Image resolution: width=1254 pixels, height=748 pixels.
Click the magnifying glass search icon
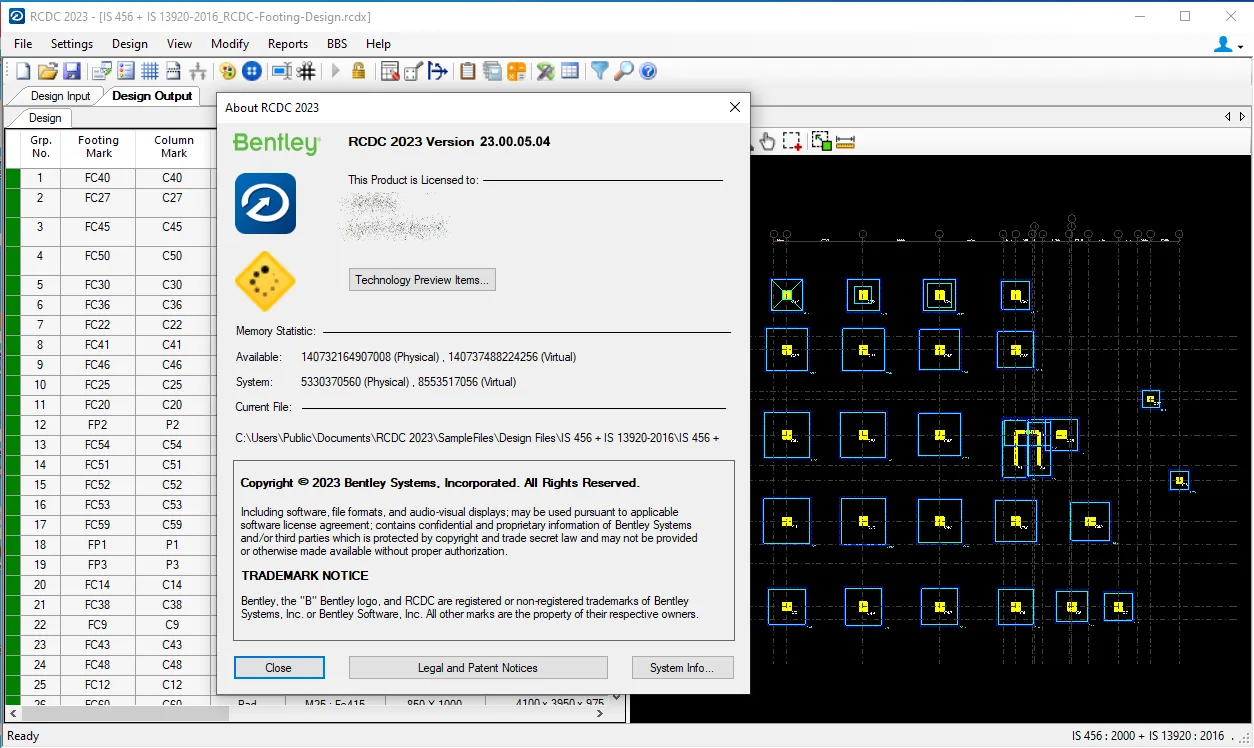pos(623,71)
